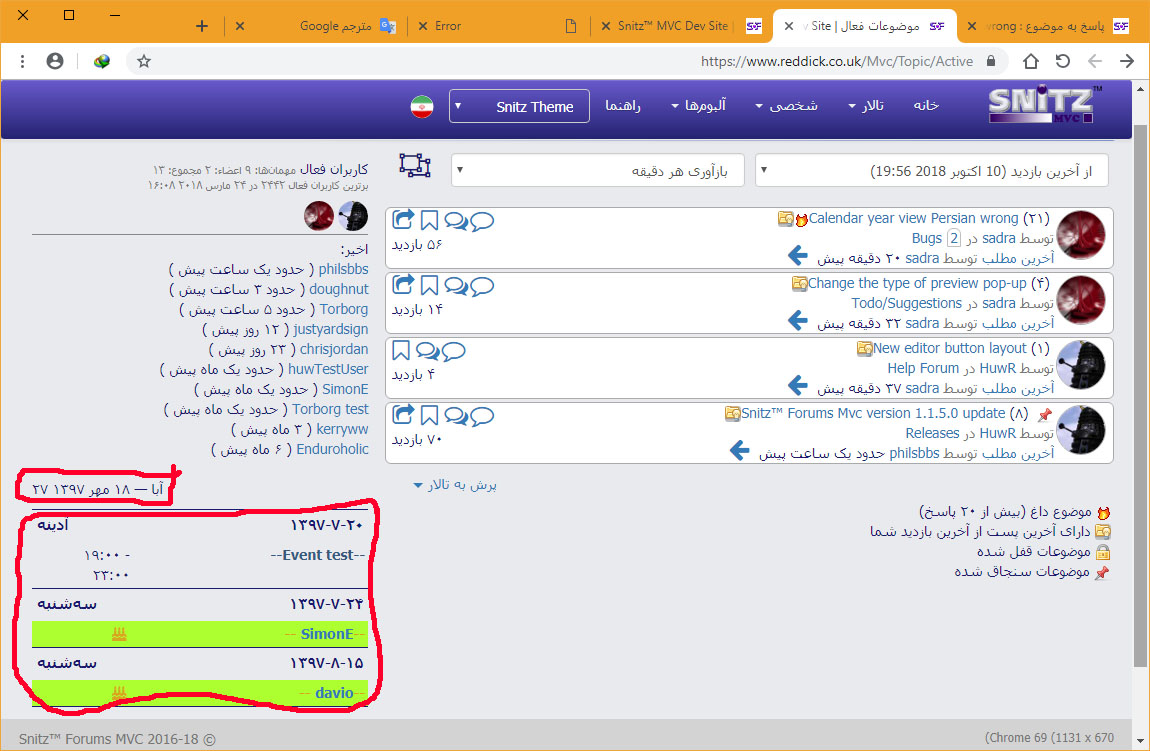Click the selection-box icon beside the refresh dropdown
1150x751 pixels.
tap(414, 166)
